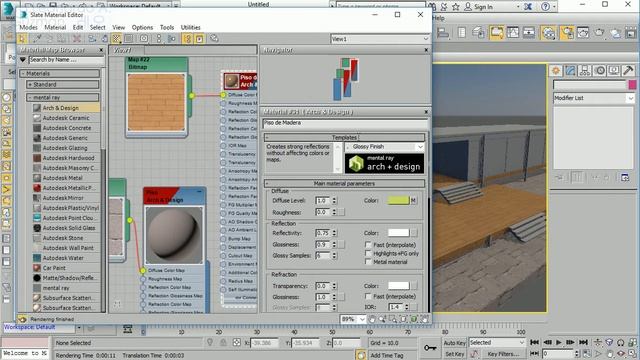Click the Play Animation button
This screenshot has width=640, height=360.
coord(559,342)
